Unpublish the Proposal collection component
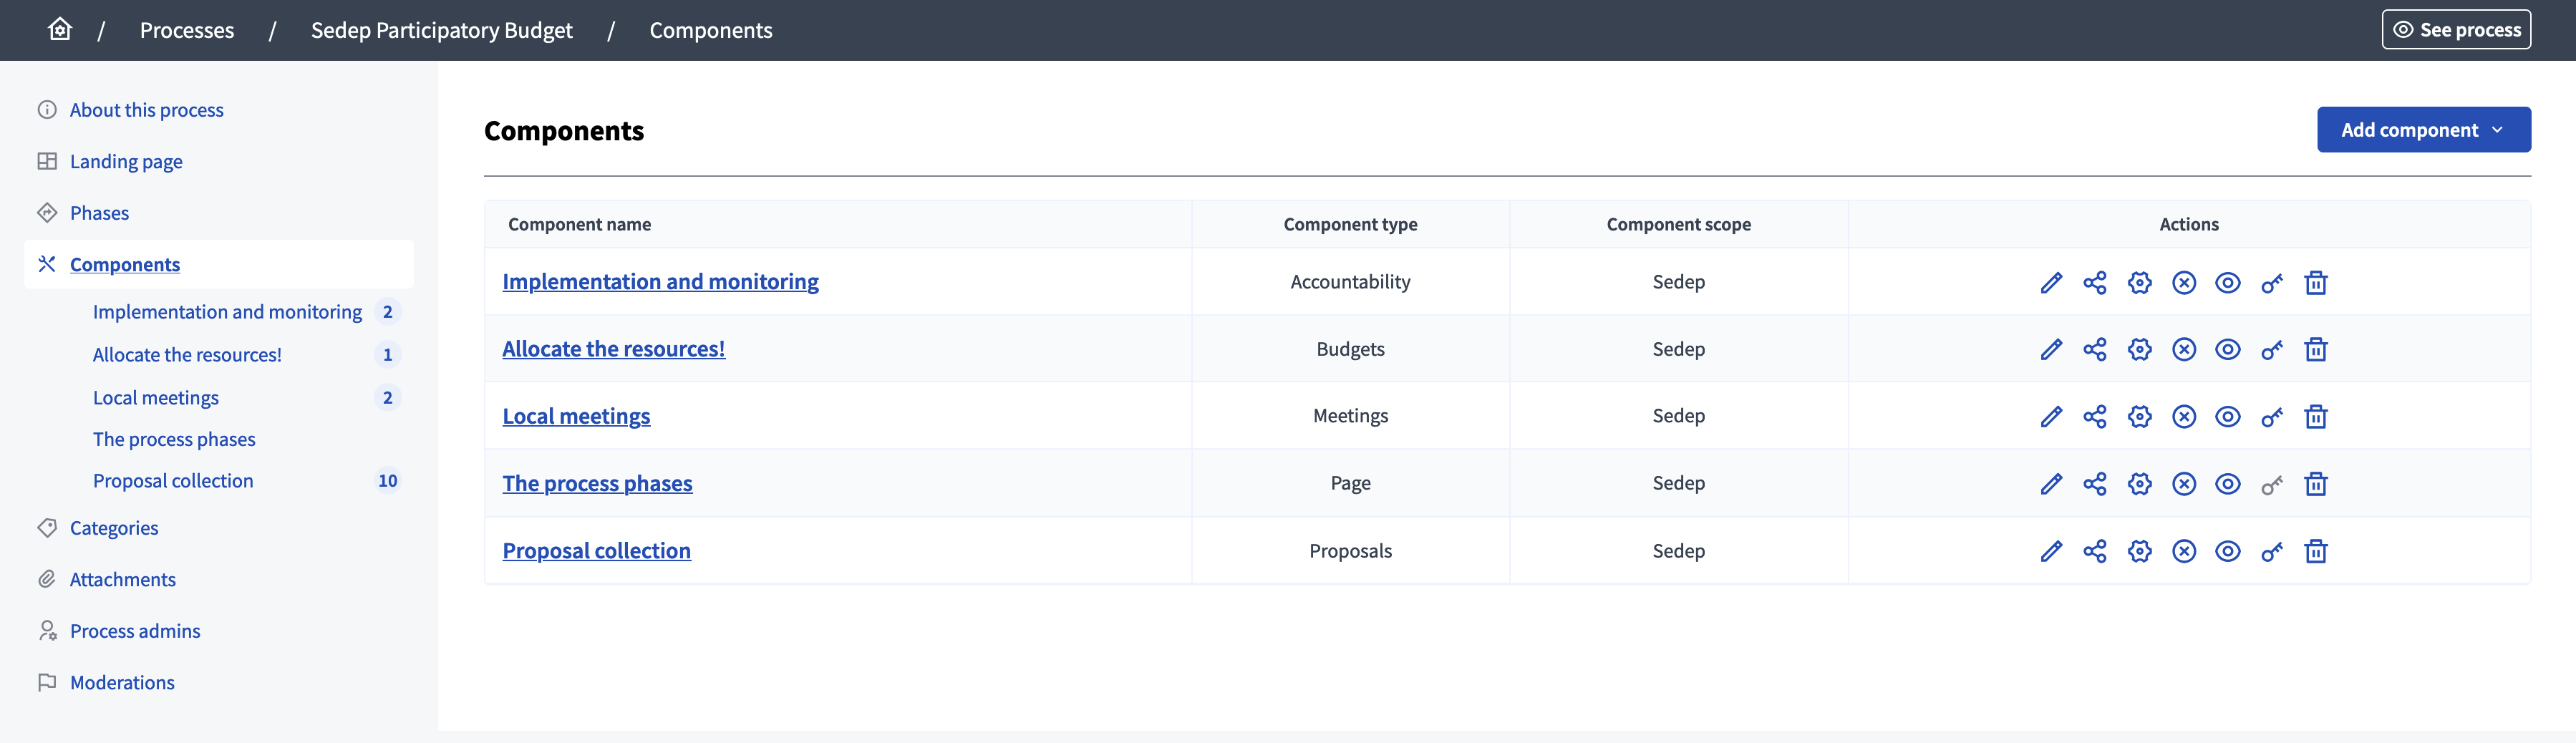The height and width of the screenshot is (743, 2576). click(2183, 552)
